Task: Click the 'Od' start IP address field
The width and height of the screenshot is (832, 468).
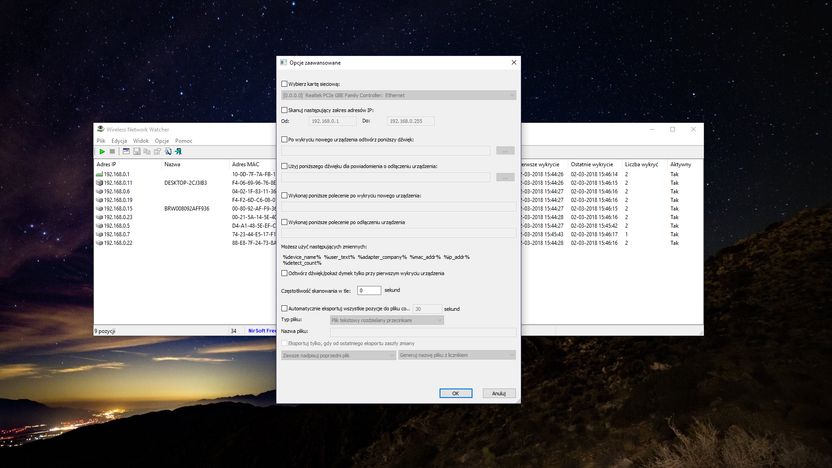Action: click(333, 122)
